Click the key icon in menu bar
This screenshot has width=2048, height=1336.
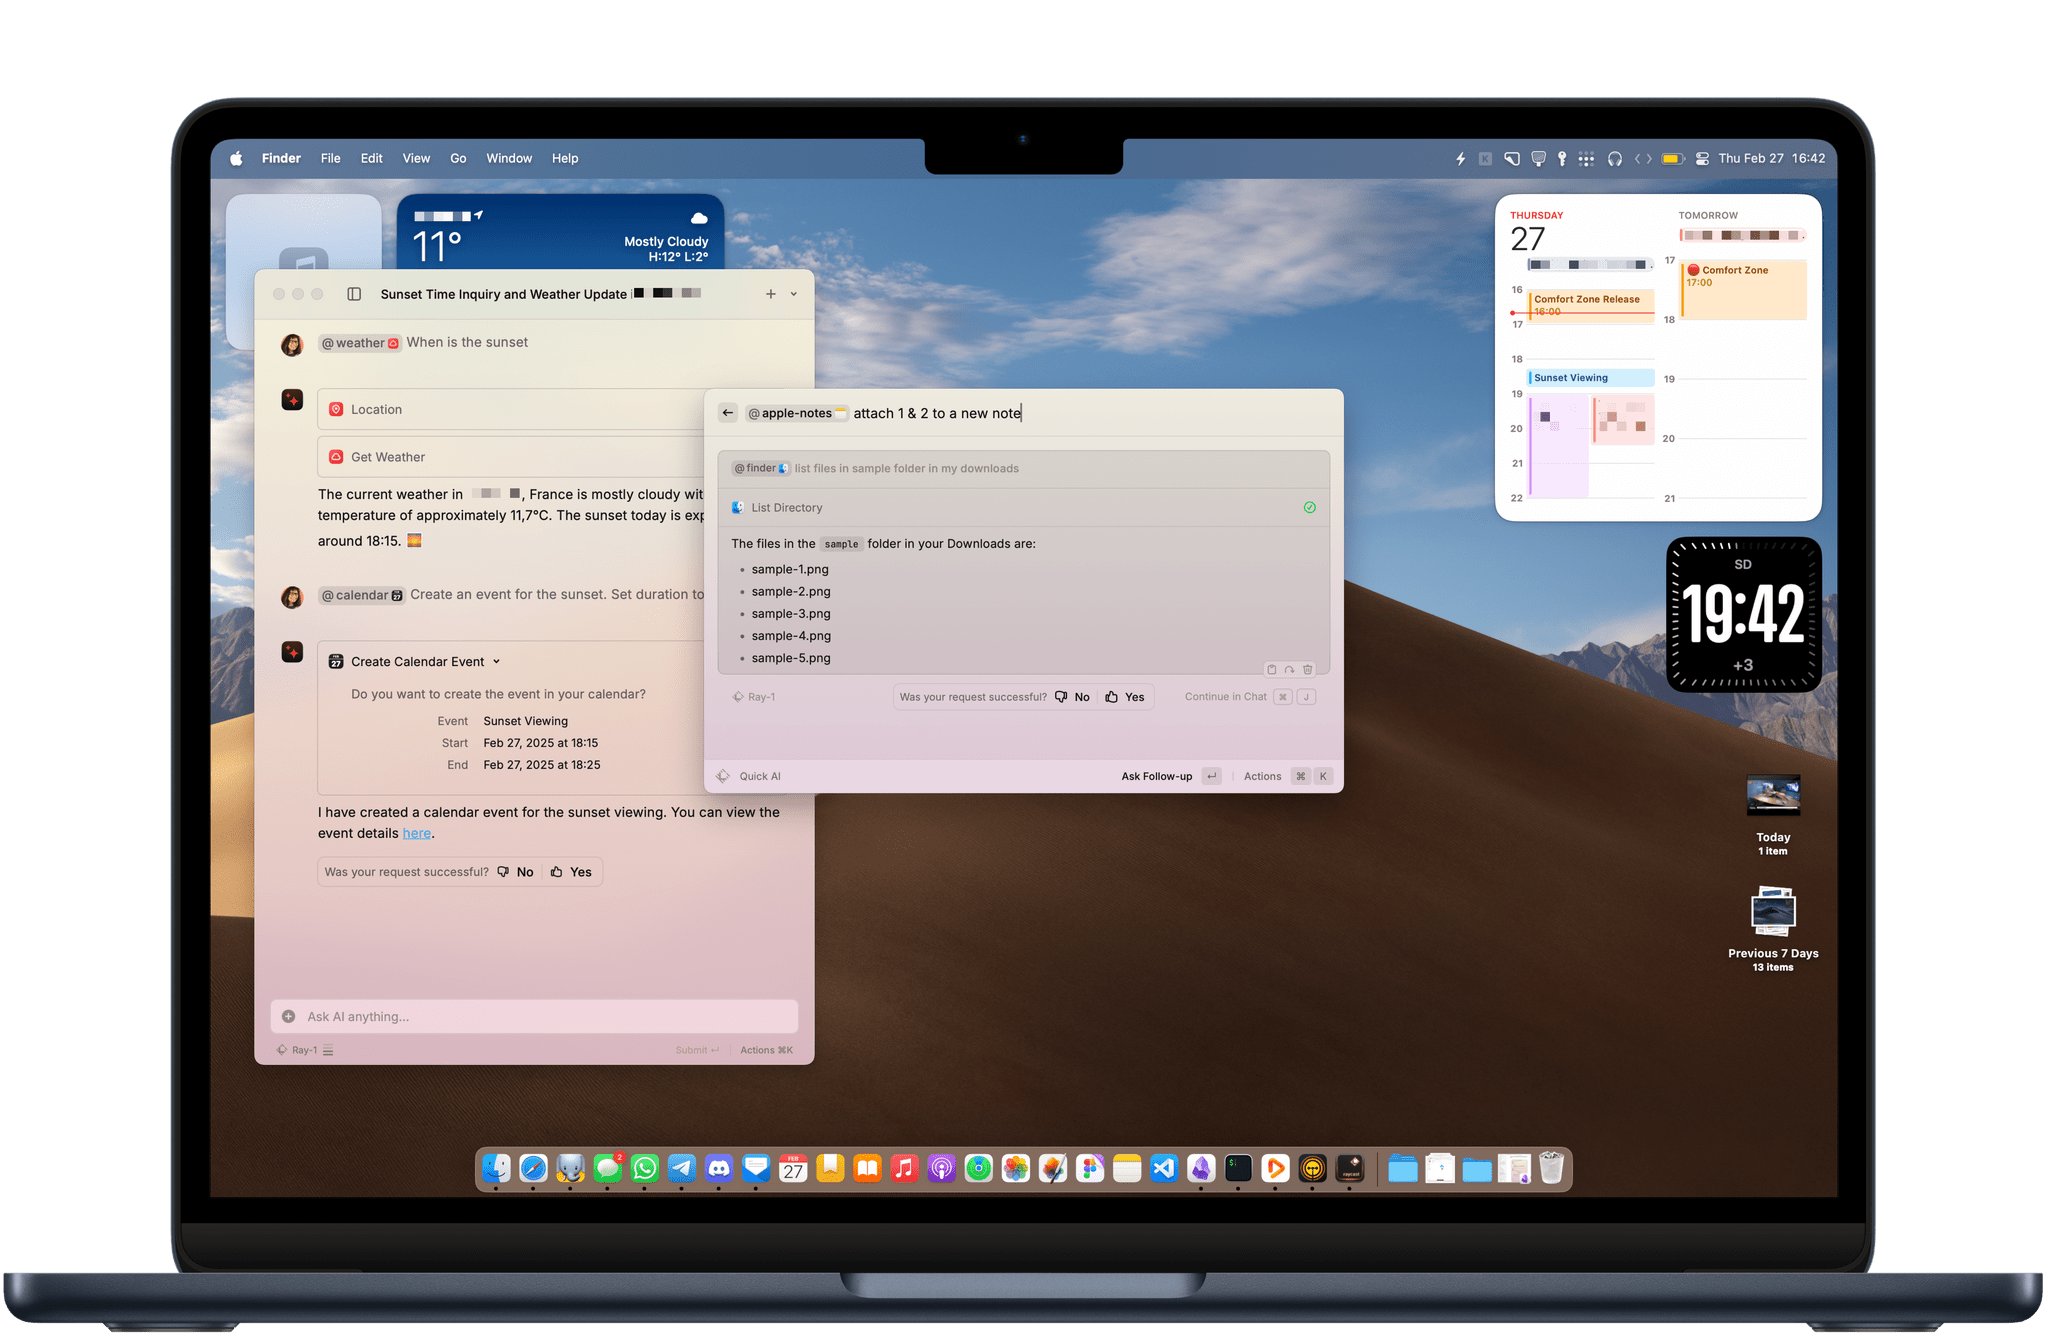point(1562,158)
